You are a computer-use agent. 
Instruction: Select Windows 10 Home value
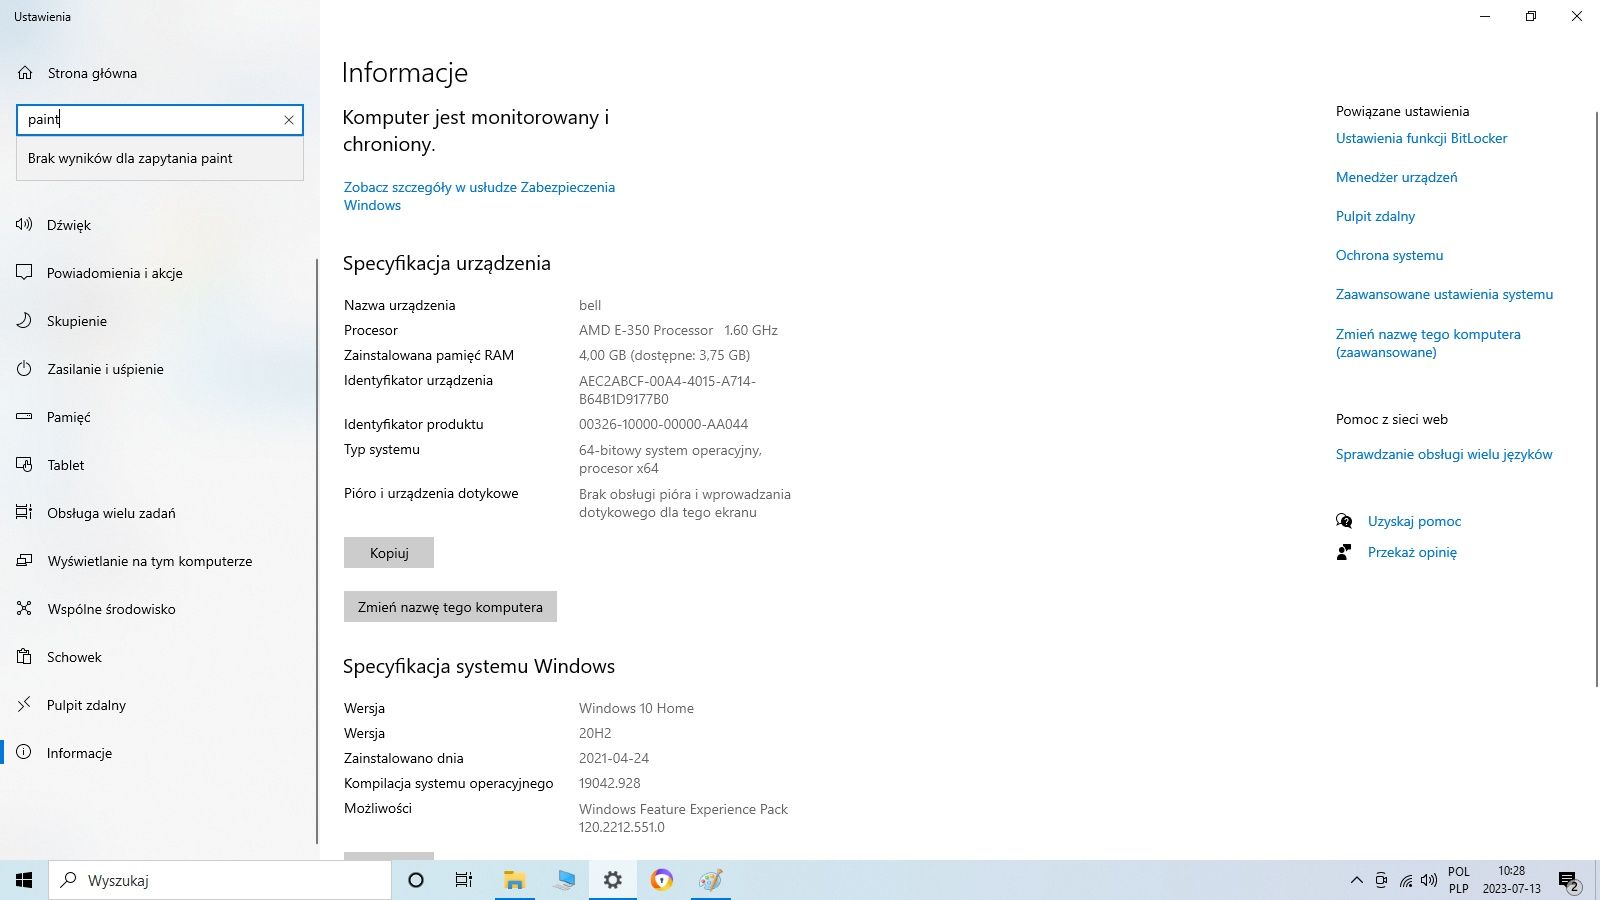[636, 708]
